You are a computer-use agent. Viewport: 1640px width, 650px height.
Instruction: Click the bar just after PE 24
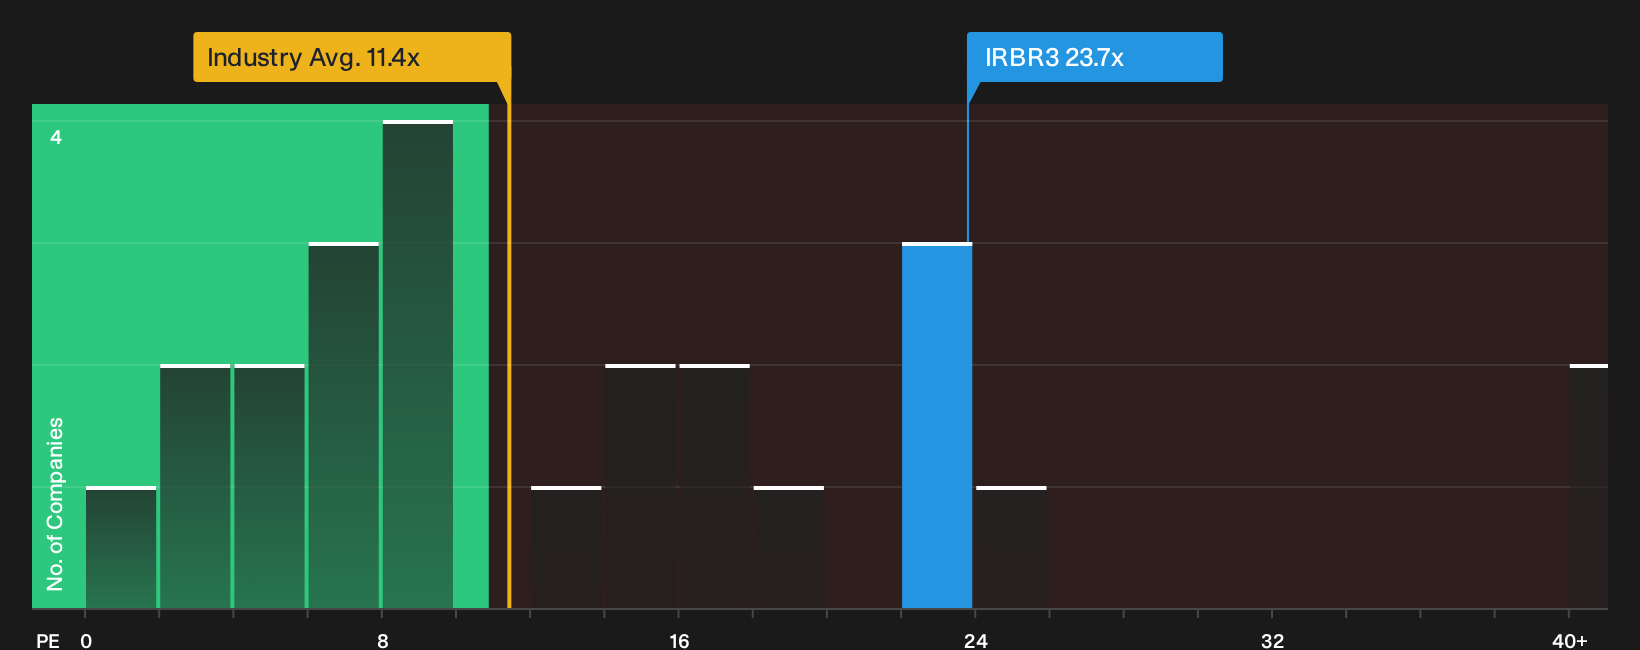point(1011,547)
